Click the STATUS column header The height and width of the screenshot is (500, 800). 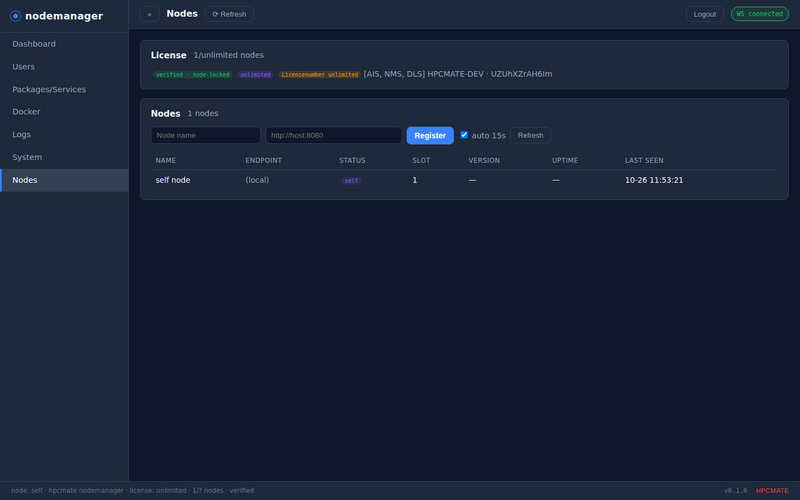coord(352,160)
